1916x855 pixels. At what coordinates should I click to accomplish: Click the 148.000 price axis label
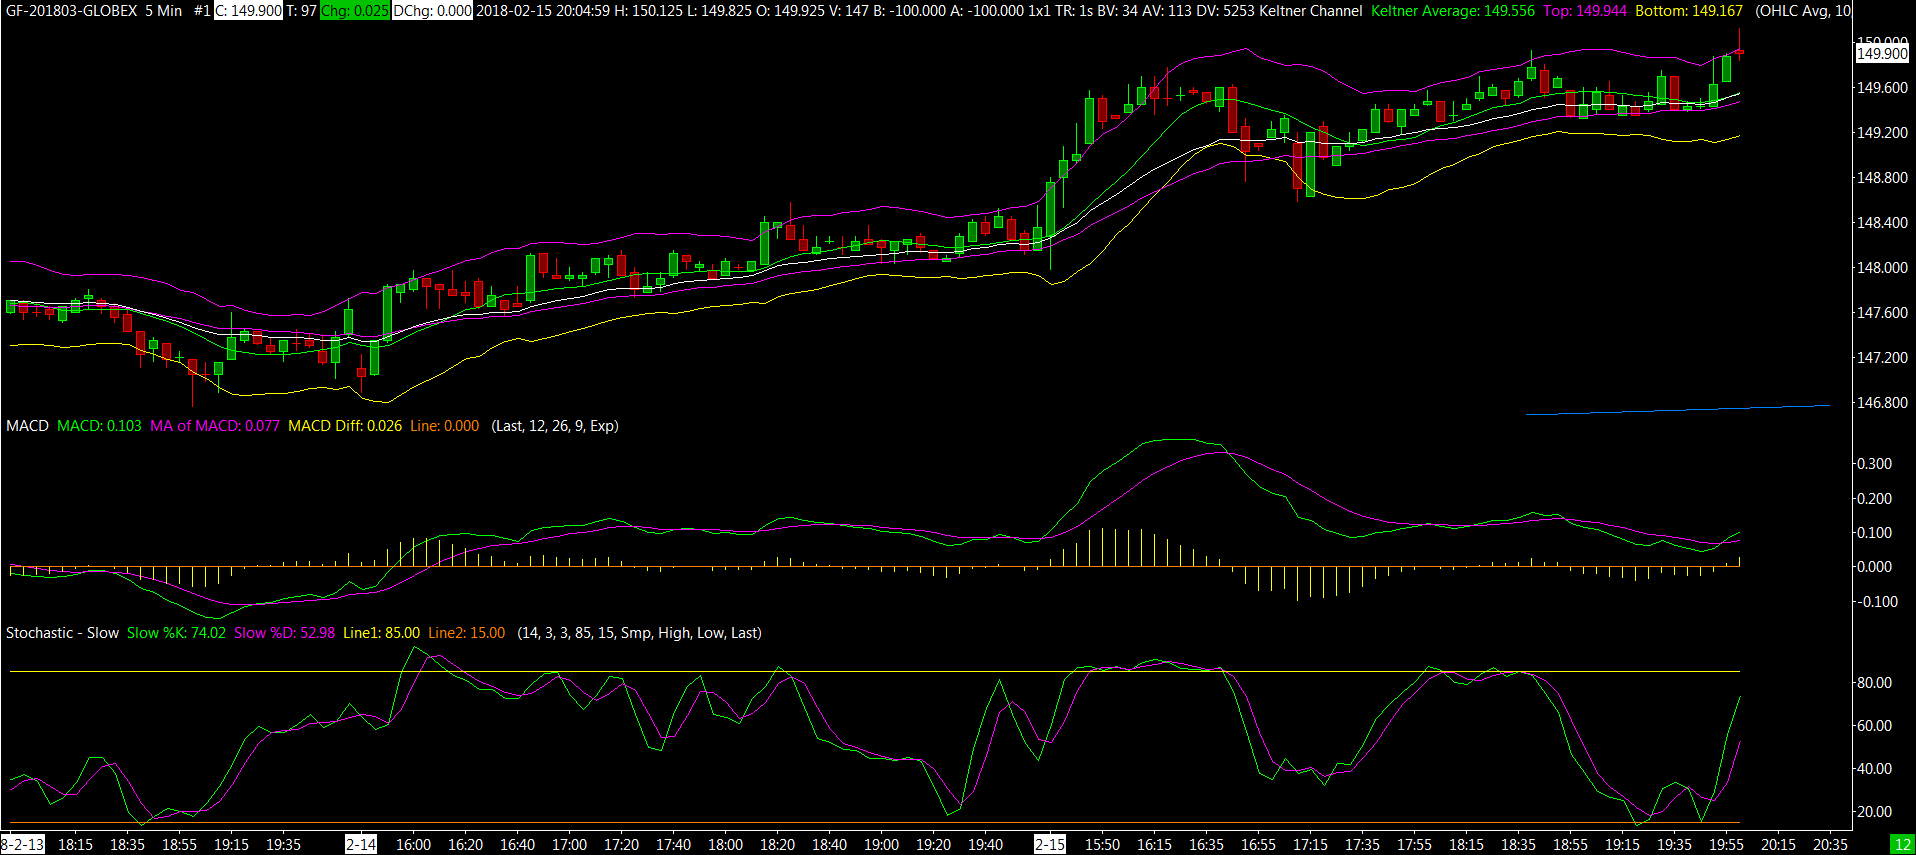(1882, 268)
